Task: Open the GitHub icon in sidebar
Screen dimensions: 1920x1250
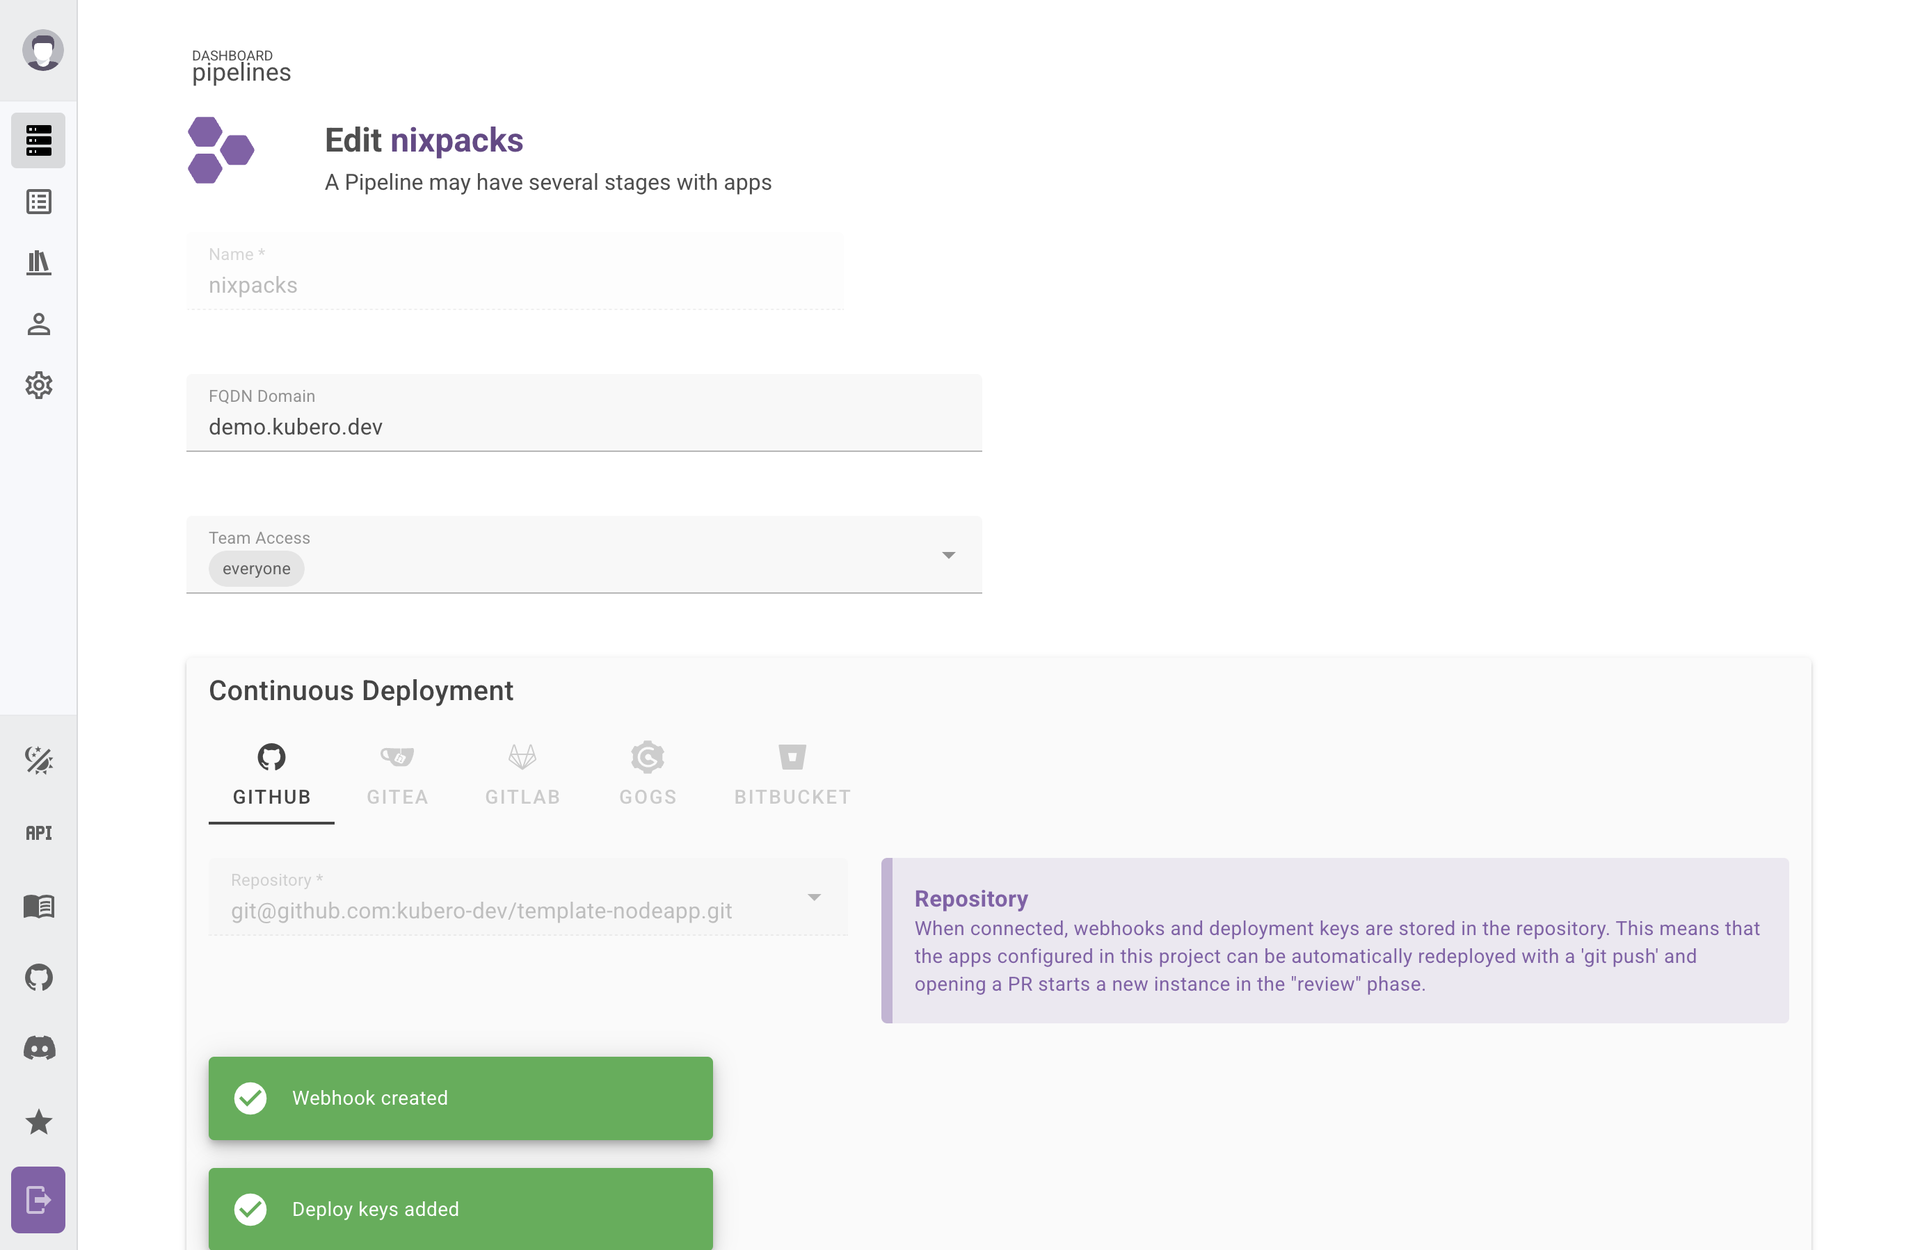Action: point(39,977)
